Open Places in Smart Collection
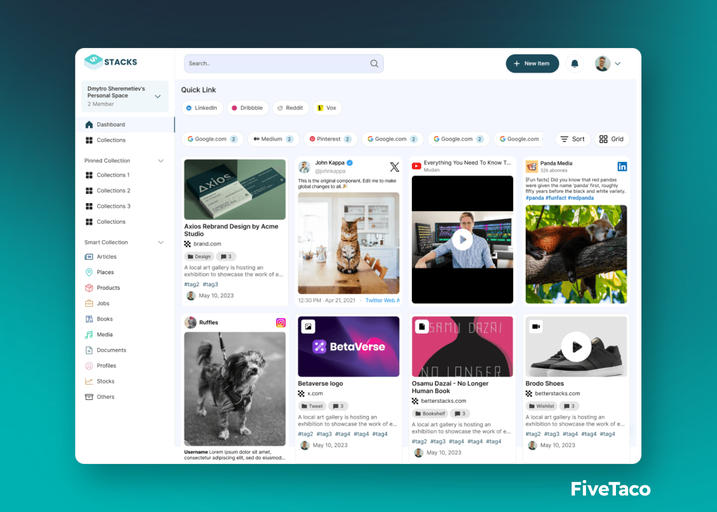Screen dimensions: 717x512 pyautogui.click(x=104, y=272)
